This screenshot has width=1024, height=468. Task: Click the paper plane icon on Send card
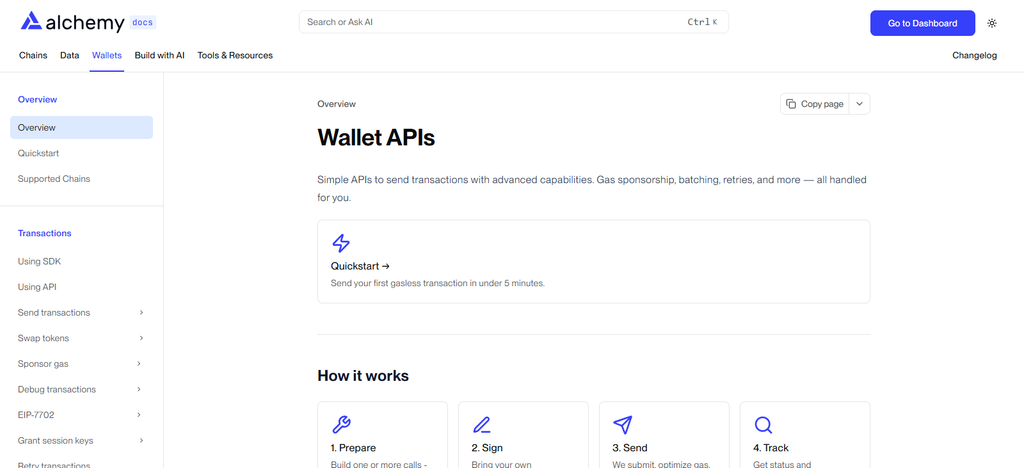(622, 425)
